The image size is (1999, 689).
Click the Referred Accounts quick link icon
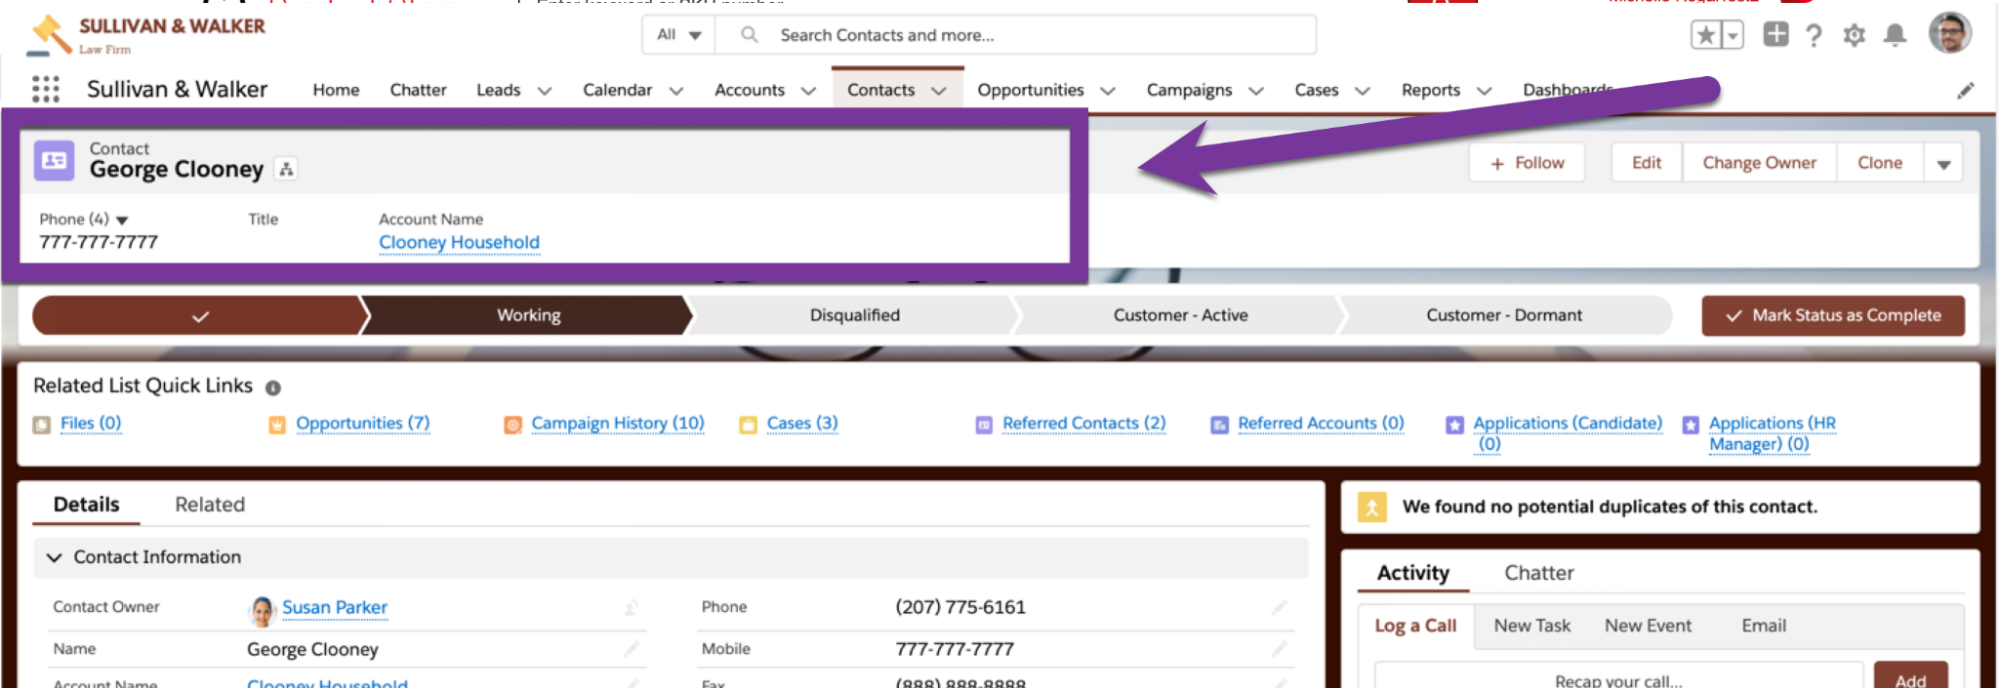pos(1220,425)
